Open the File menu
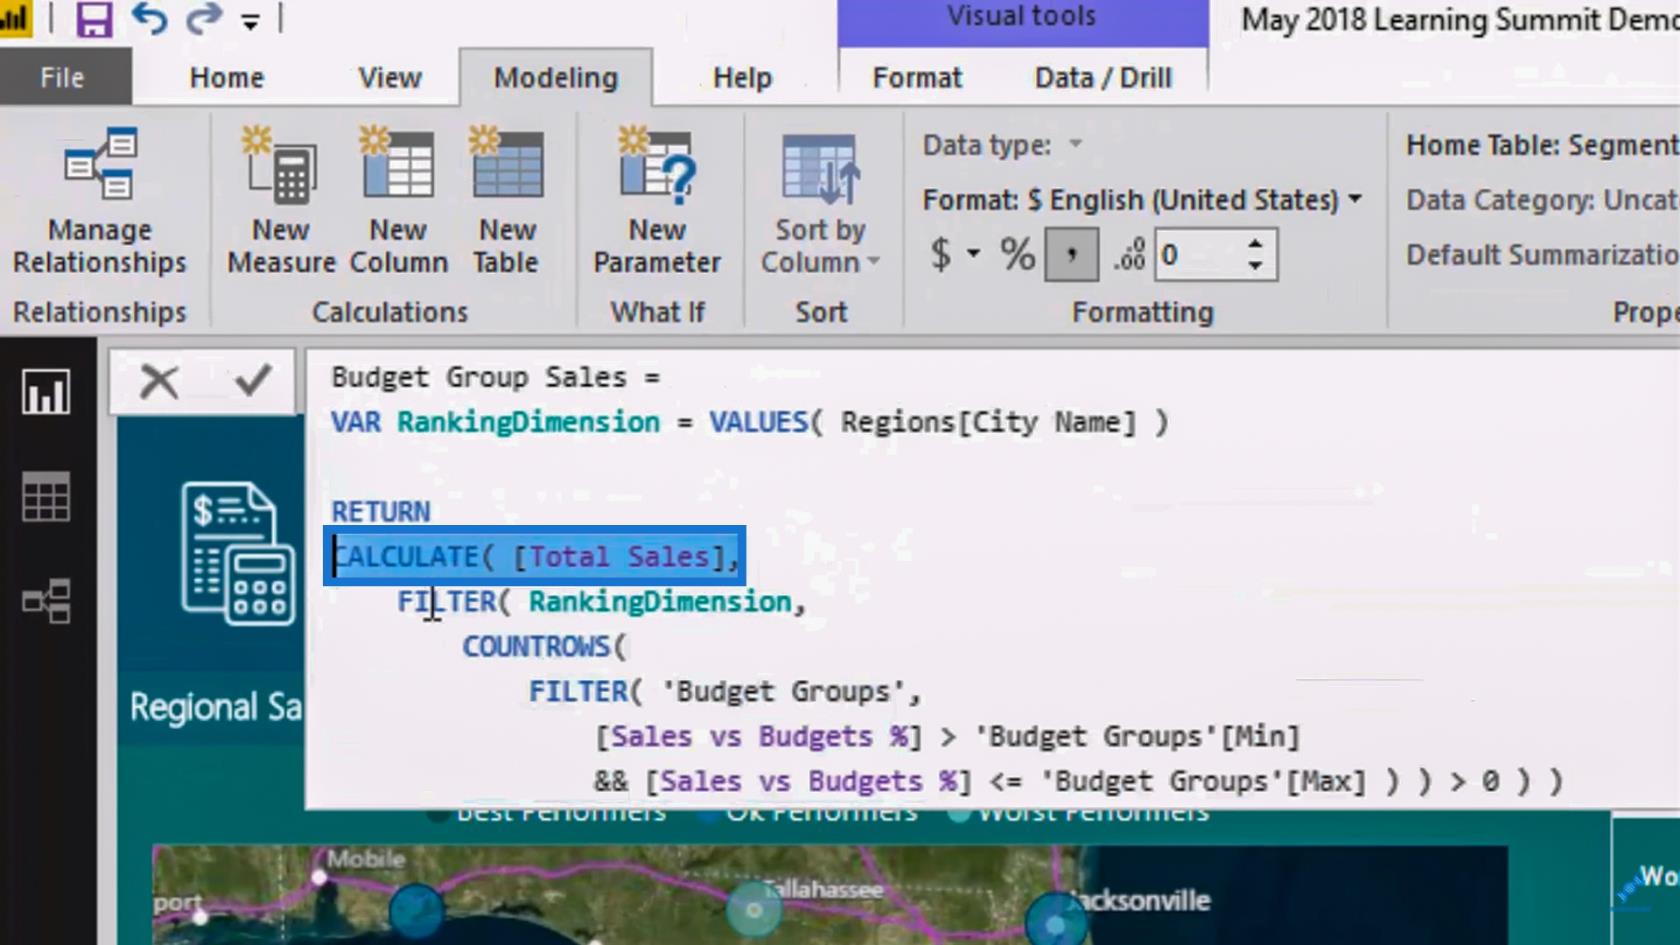The image size is (1680, 945). pyautogui.click(x=63, y=78)
